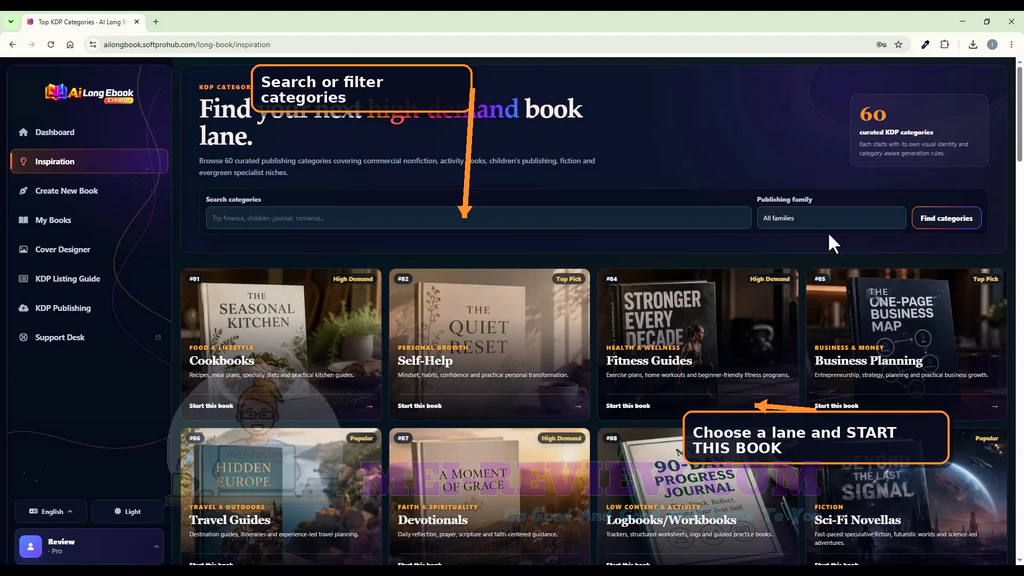1024x576 pixels.
Task: Click the Support Desk external link icon
Action: click(x=158, y=338)
